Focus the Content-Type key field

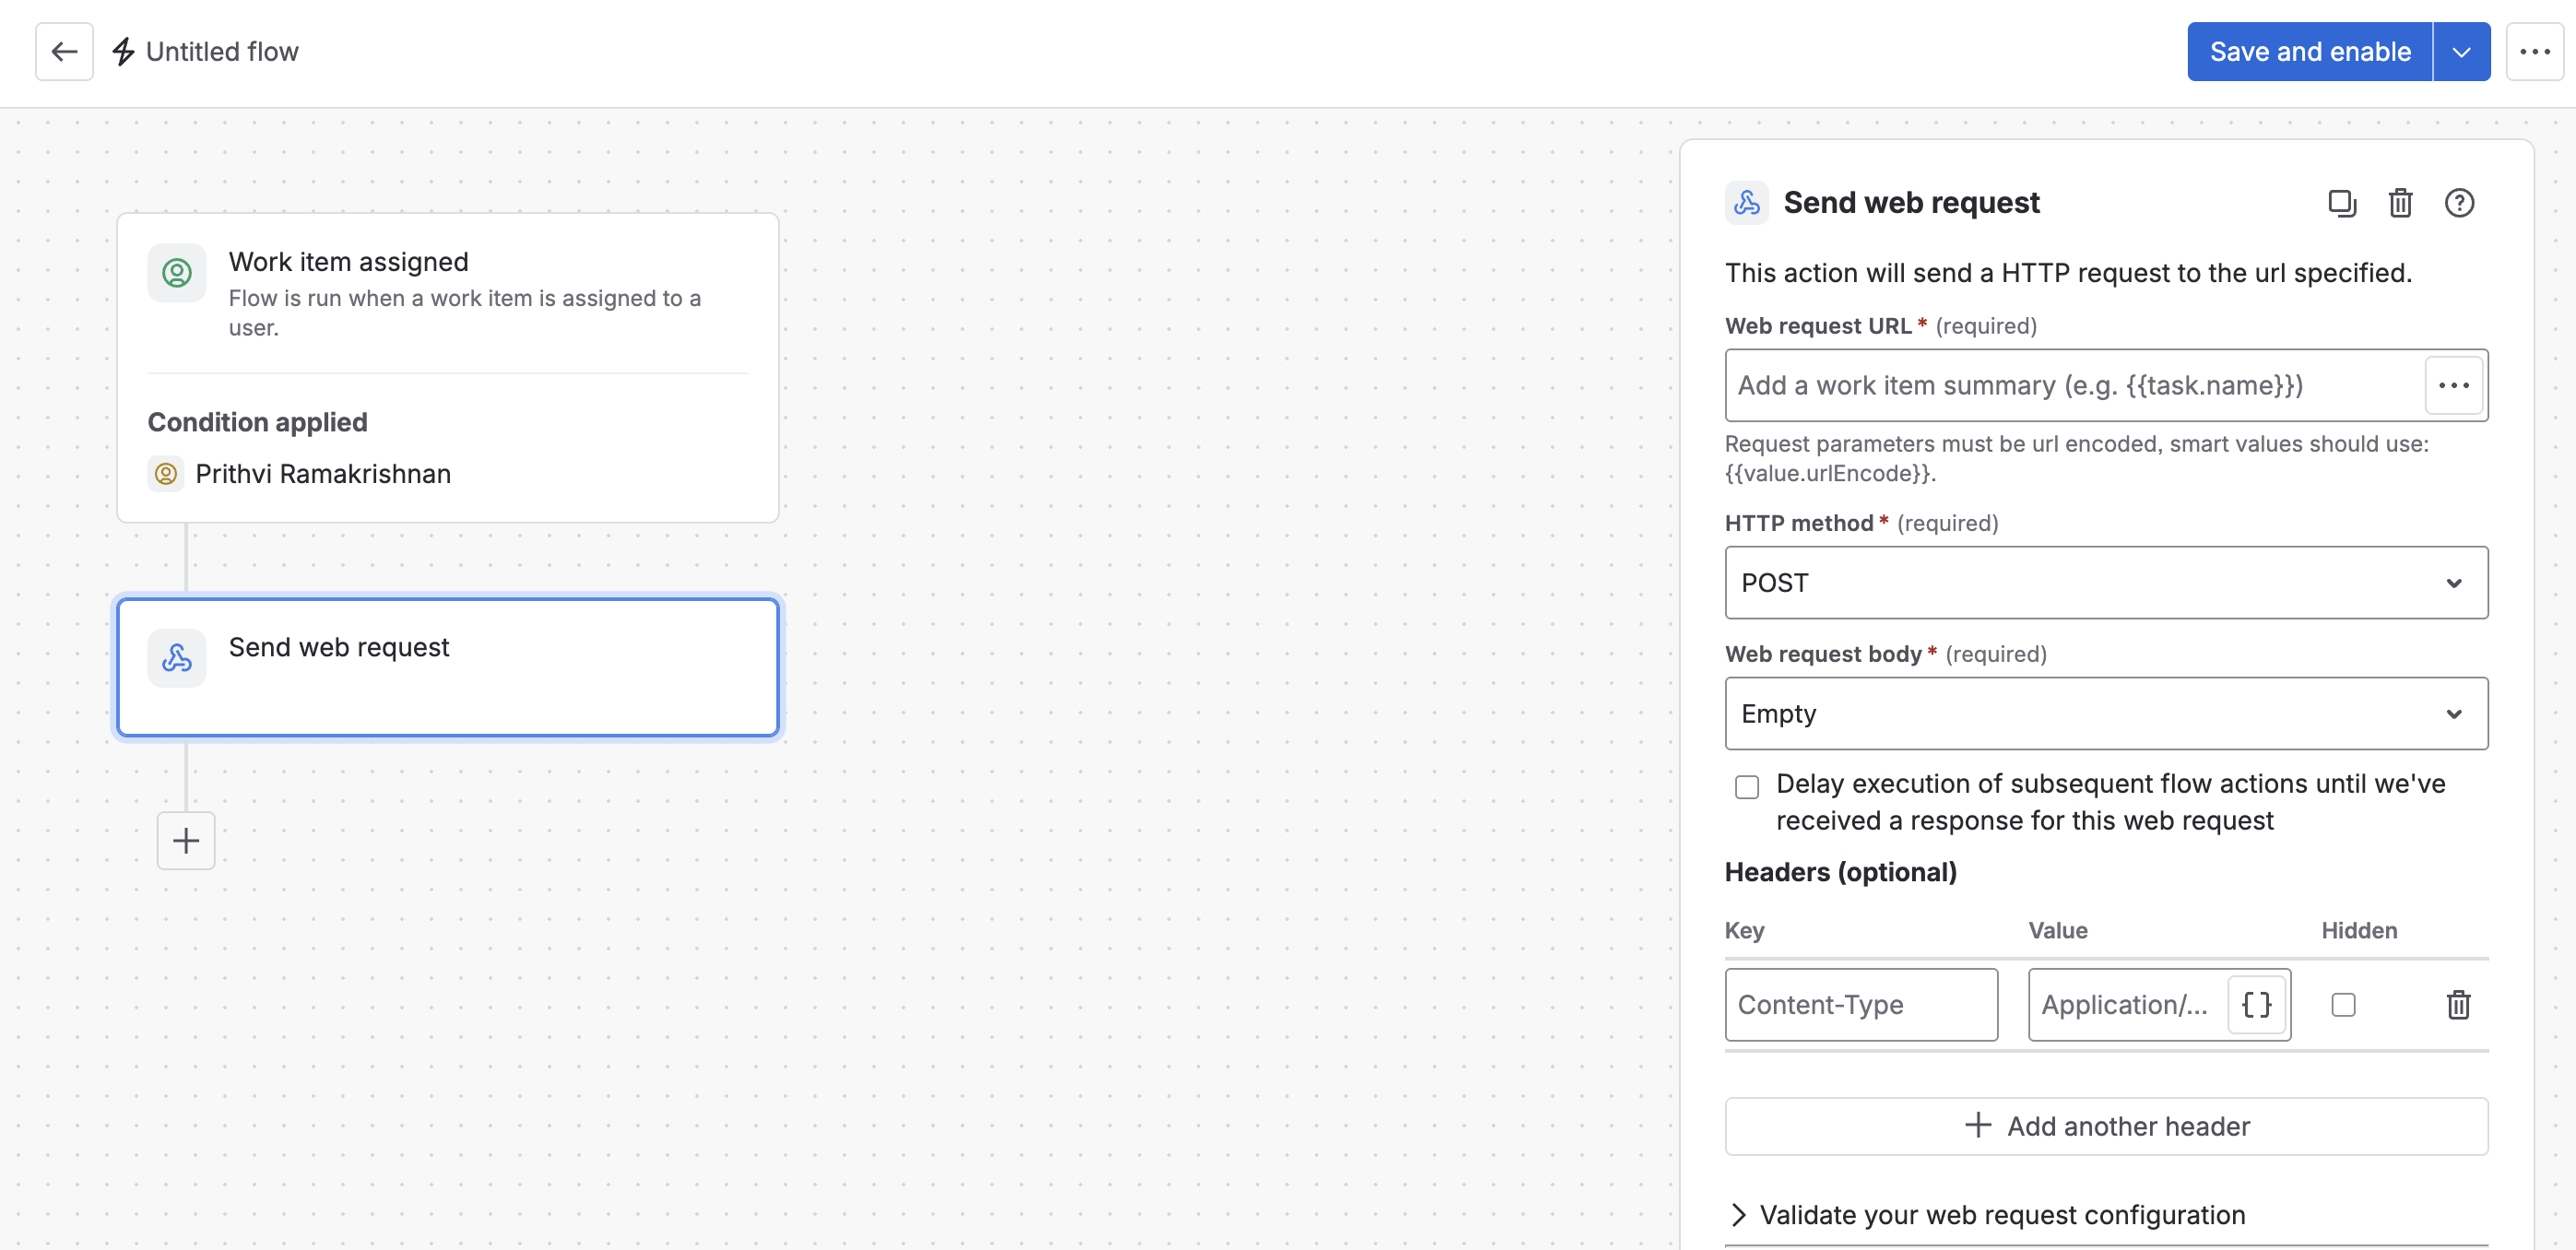coord(1861,1004)
